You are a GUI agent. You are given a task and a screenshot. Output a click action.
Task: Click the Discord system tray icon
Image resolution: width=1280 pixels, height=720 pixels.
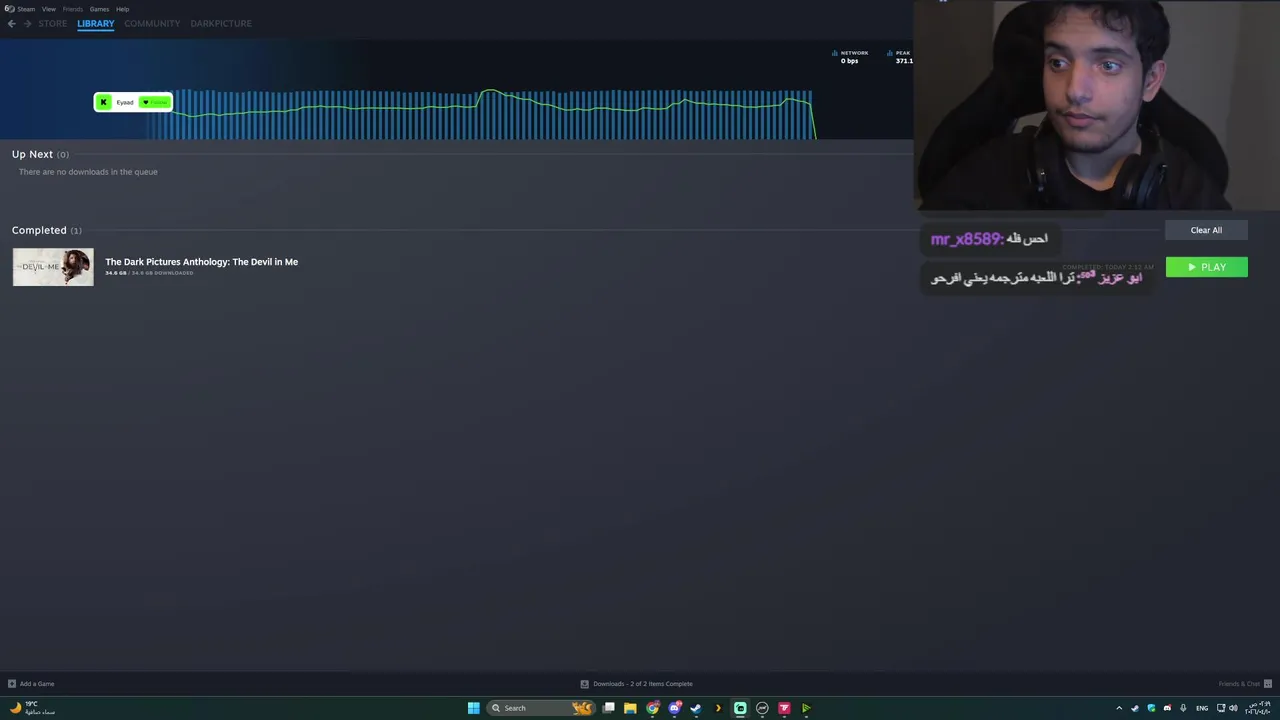pyautogui.click(x=1167, y=708)
